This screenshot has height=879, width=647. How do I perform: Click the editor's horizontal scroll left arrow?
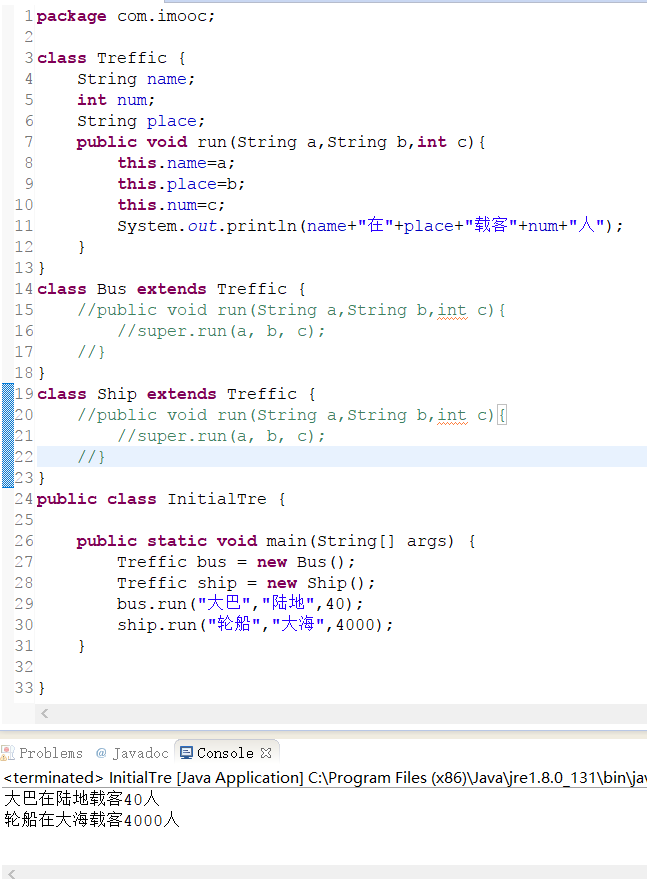pyautogui.click(x=45, y=713)
